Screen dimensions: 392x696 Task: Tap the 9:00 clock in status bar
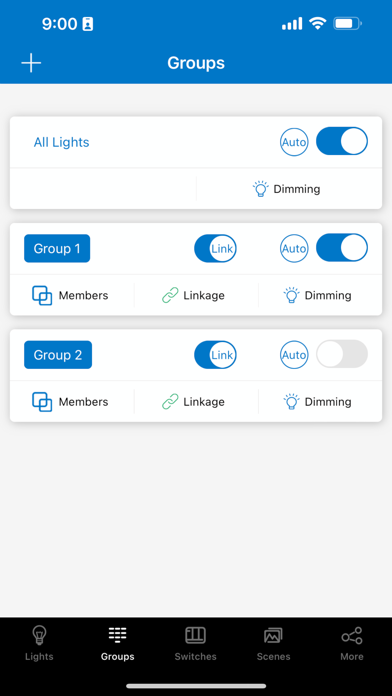point(59,24)
